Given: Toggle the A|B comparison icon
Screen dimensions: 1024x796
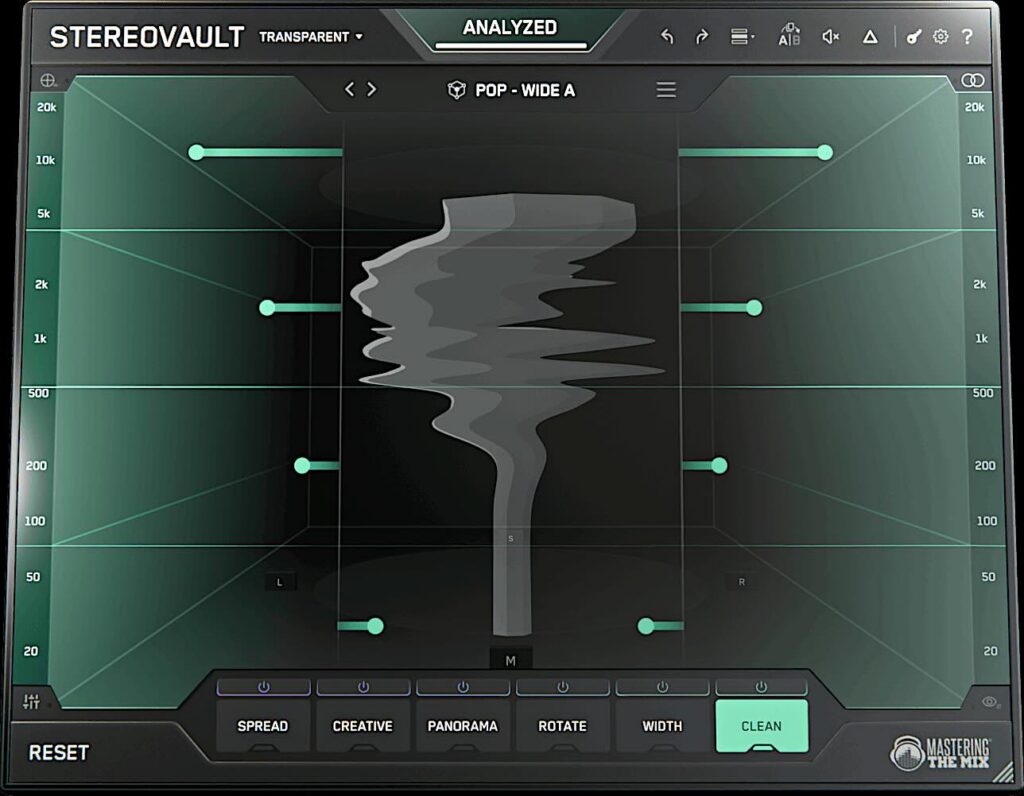Looking at the screenshot, I should [x=789, y=35].
